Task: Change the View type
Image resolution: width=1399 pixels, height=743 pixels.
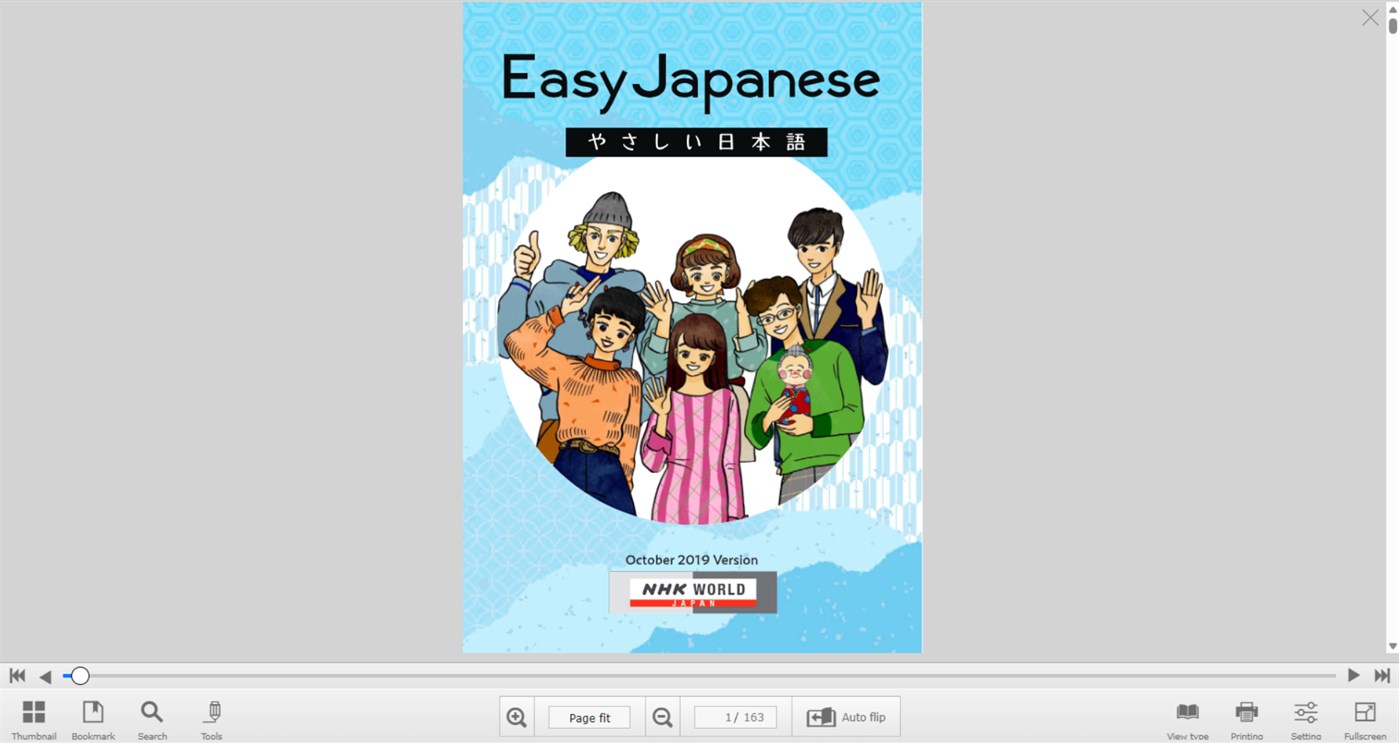Action: tap(1187, 719)
